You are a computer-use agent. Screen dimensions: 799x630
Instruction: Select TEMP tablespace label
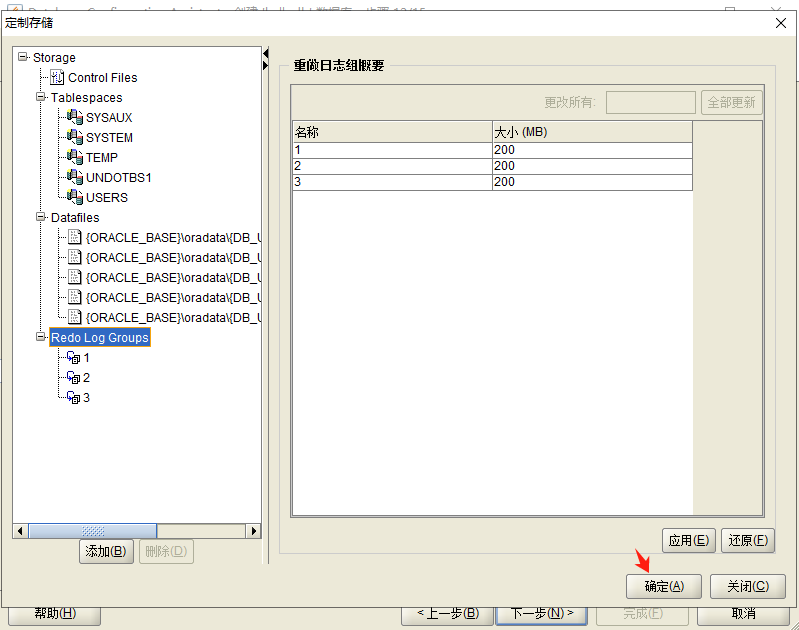102,158
